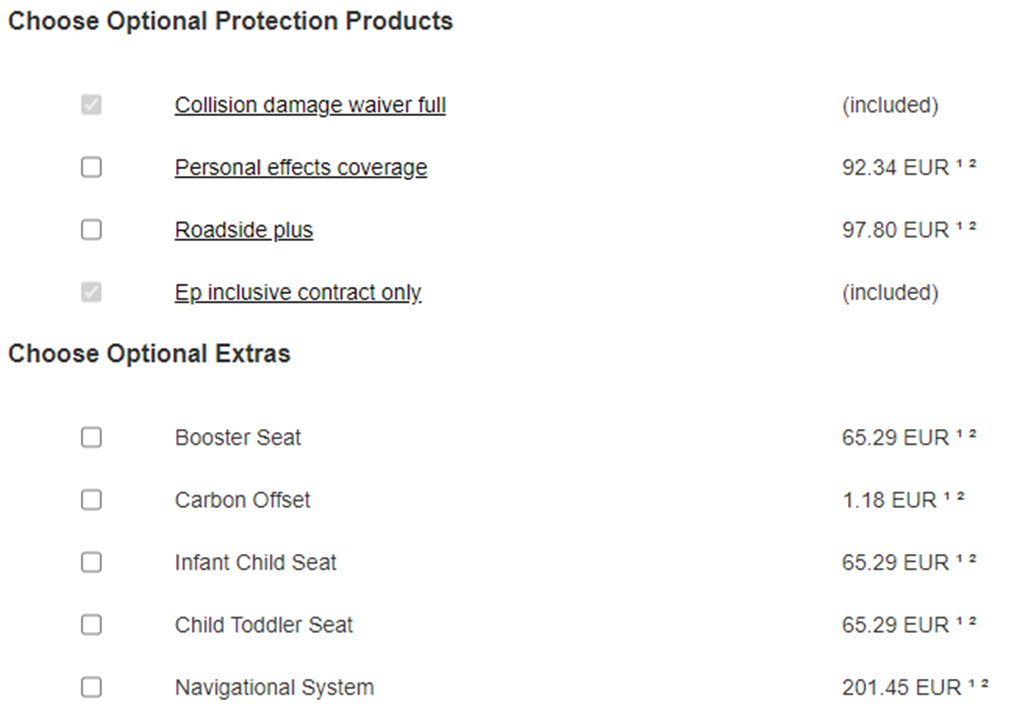
Task: Click the disabled Collision damage waiver checkbox
Action: tap(91, 105)
